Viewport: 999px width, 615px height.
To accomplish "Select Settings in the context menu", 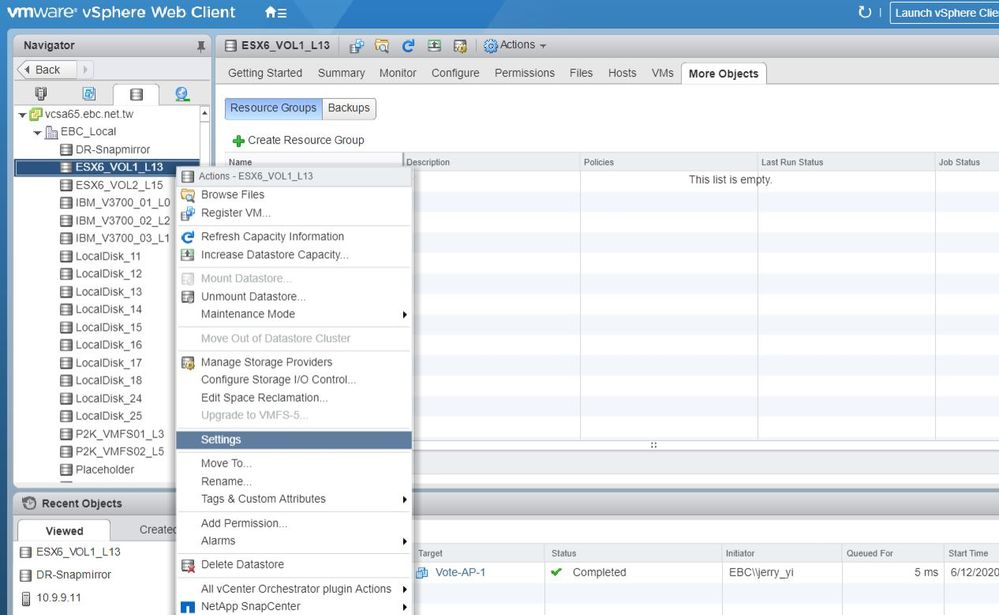I will click(x=221, y=440).
